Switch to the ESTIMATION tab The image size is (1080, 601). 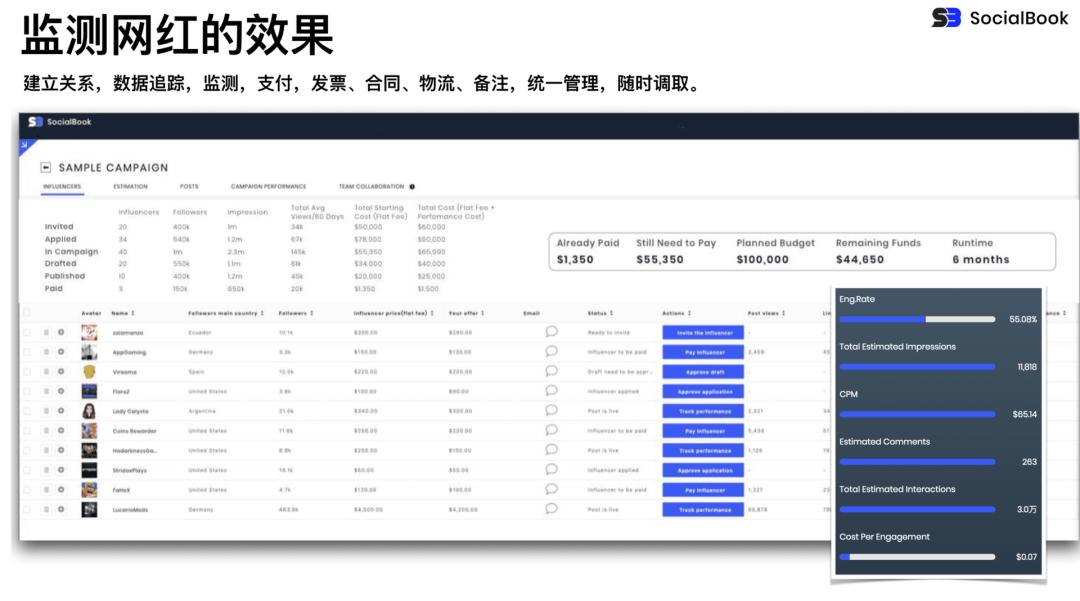(x=130, y=187)
